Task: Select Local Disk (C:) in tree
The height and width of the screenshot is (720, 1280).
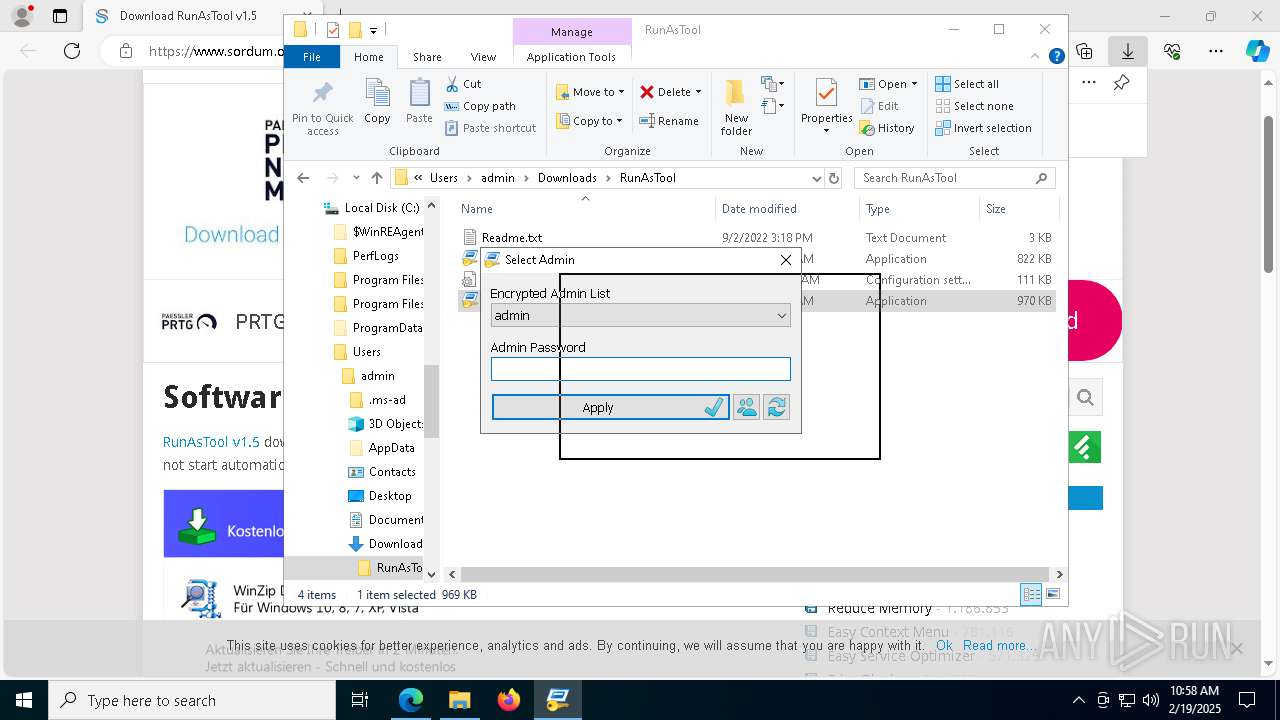Action: coord(381,208)
